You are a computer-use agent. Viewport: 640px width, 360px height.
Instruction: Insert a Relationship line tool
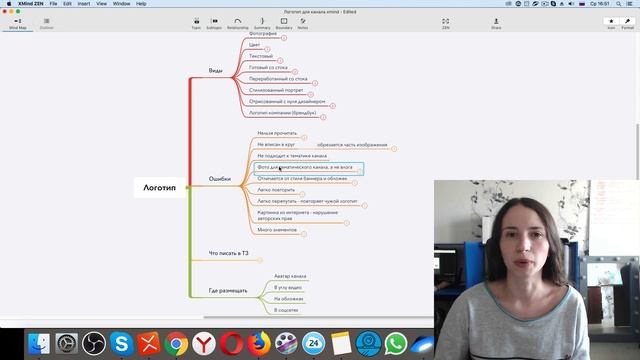coord(238,24)
